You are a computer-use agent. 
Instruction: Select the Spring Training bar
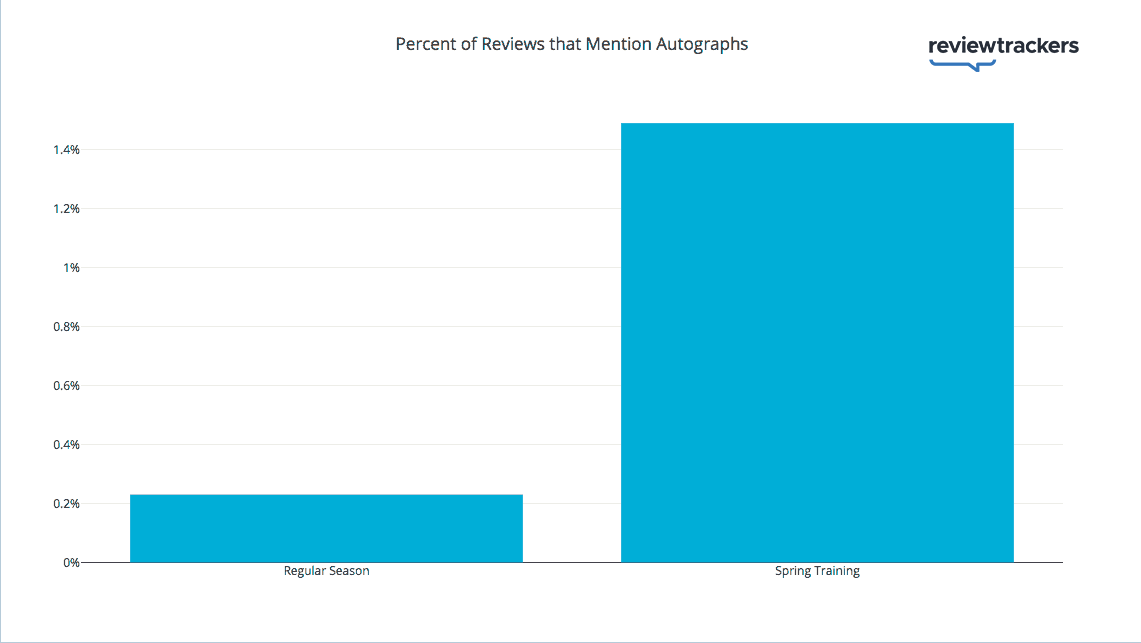(x=817, y=342)
